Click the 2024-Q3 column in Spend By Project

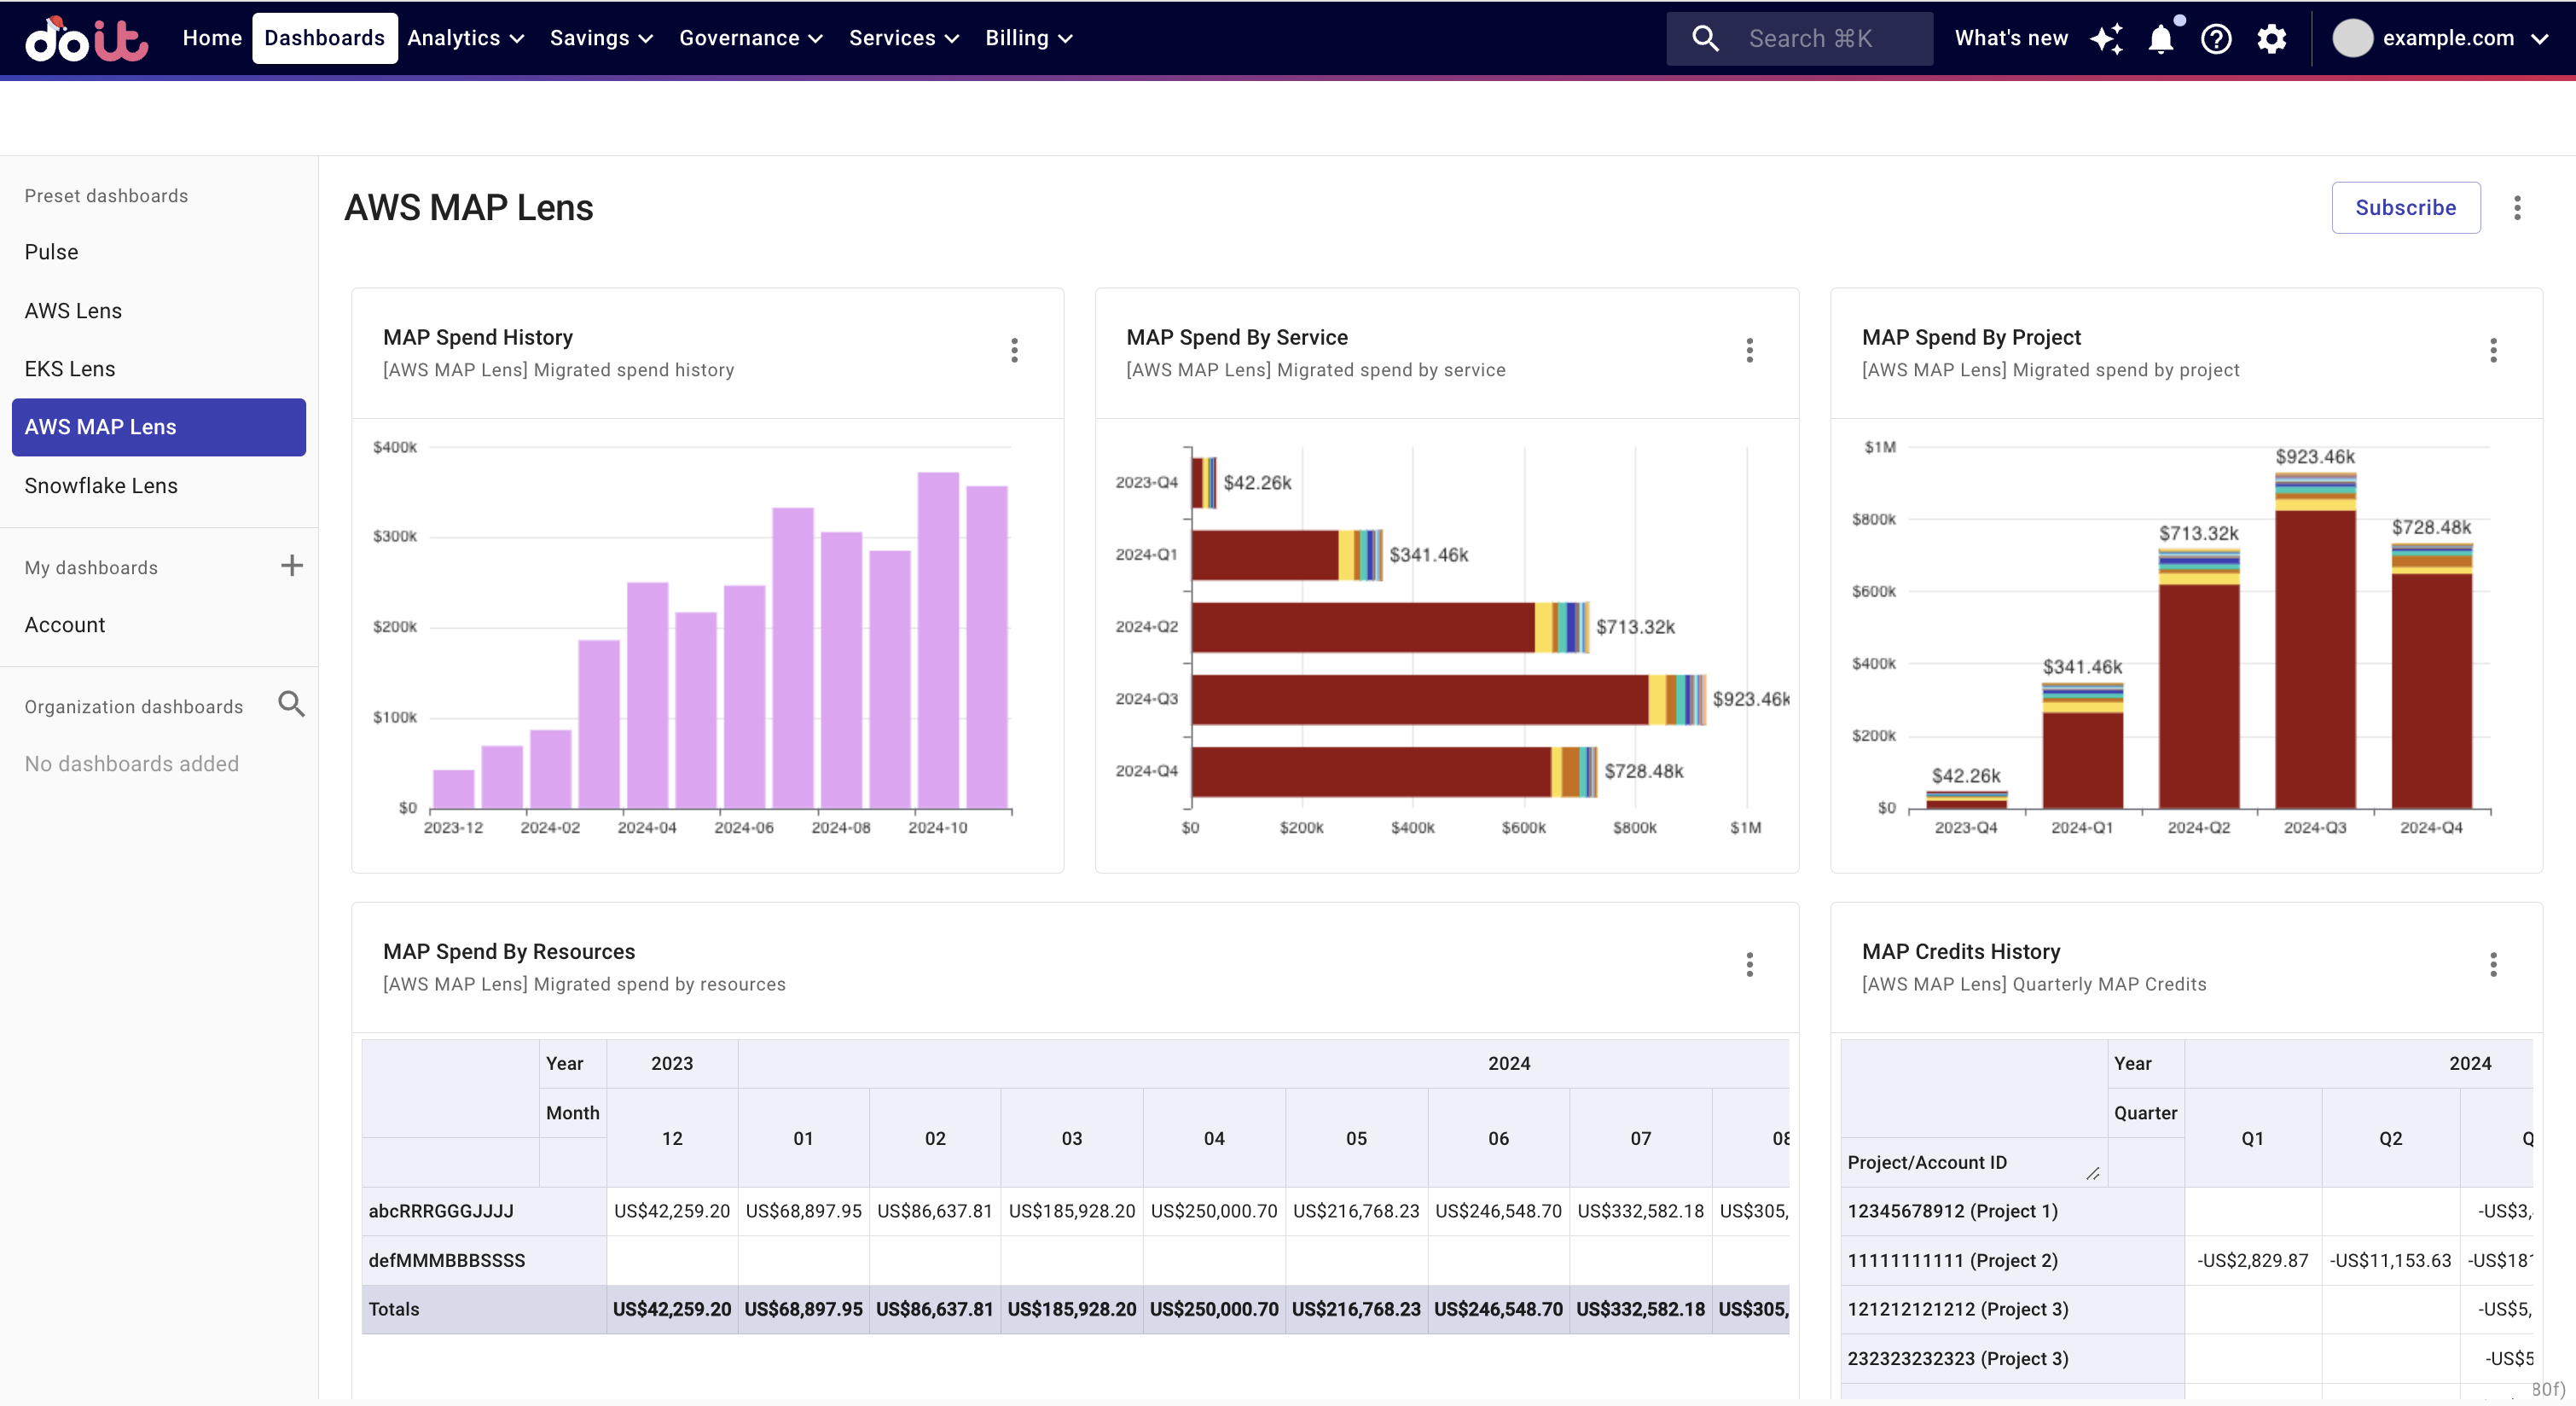click(2315, 641)
